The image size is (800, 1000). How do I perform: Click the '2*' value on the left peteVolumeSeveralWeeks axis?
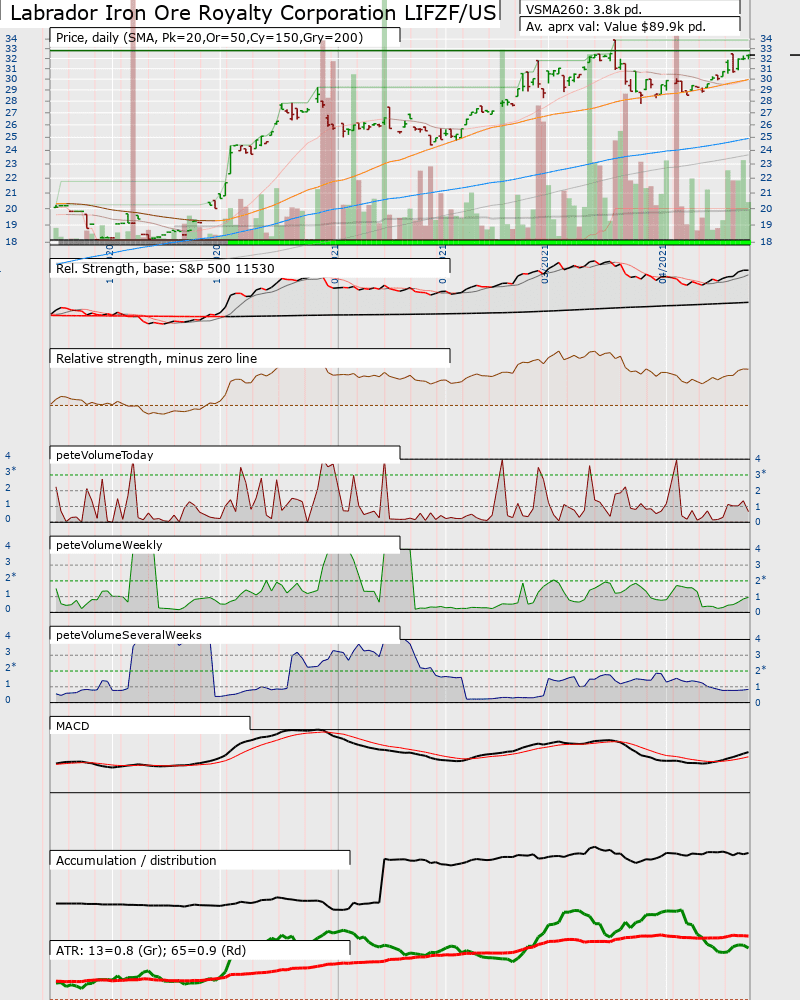10,666
